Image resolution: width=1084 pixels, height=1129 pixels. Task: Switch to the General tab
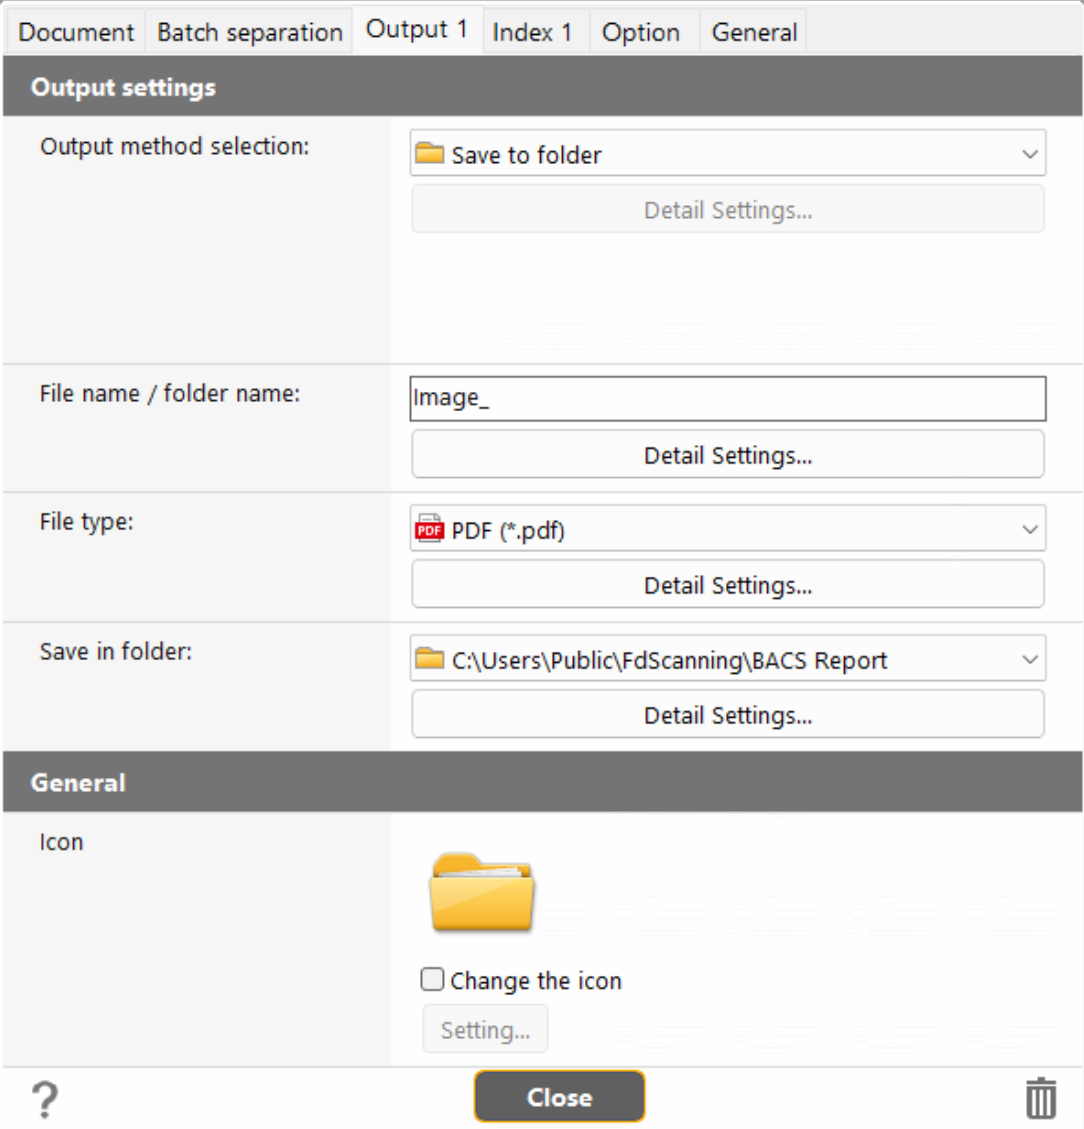click(754, 32)
